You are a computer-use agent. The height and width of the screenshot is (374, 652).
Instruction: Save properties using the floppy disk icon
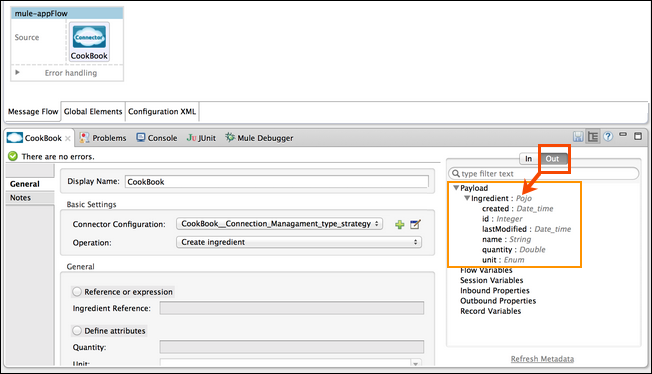[x=578, y=136]
